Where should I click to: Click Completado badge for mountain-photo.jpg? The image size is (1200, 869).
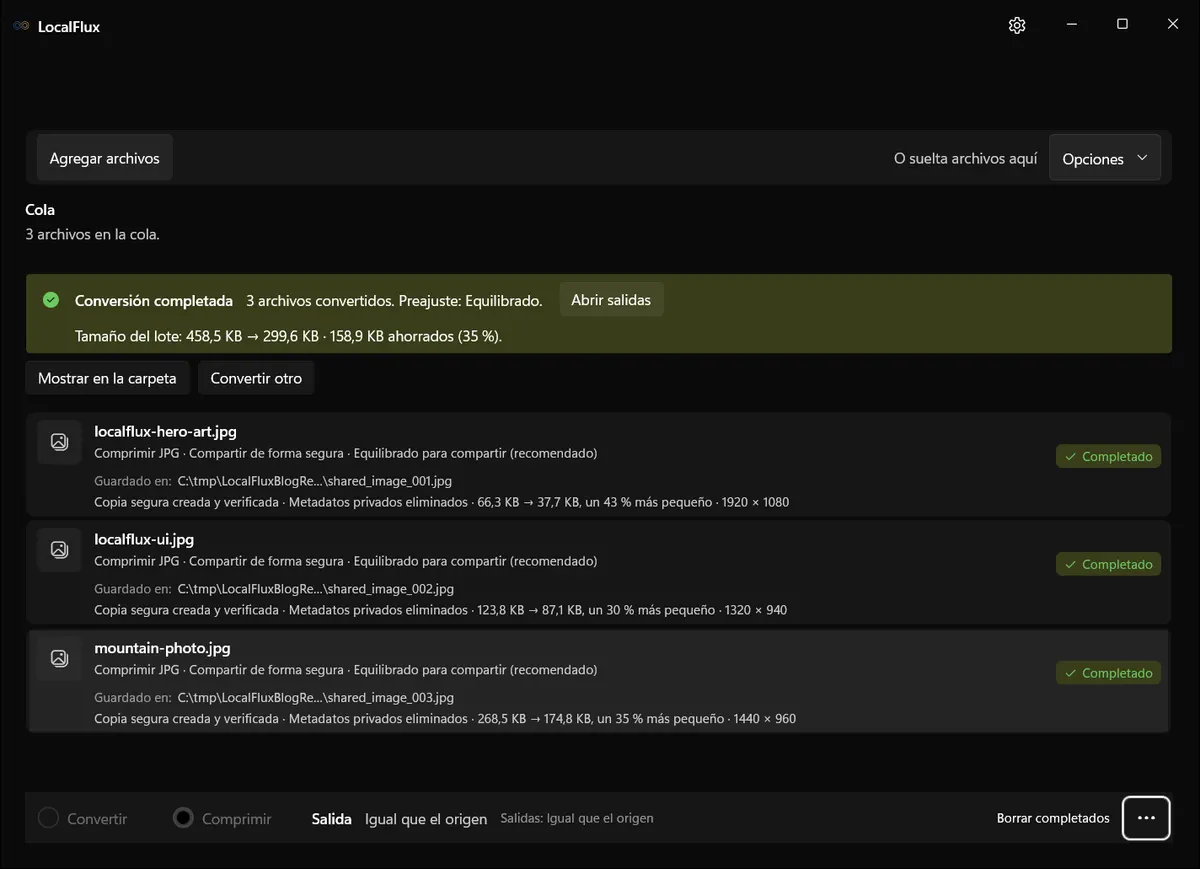click(1108, 673)
